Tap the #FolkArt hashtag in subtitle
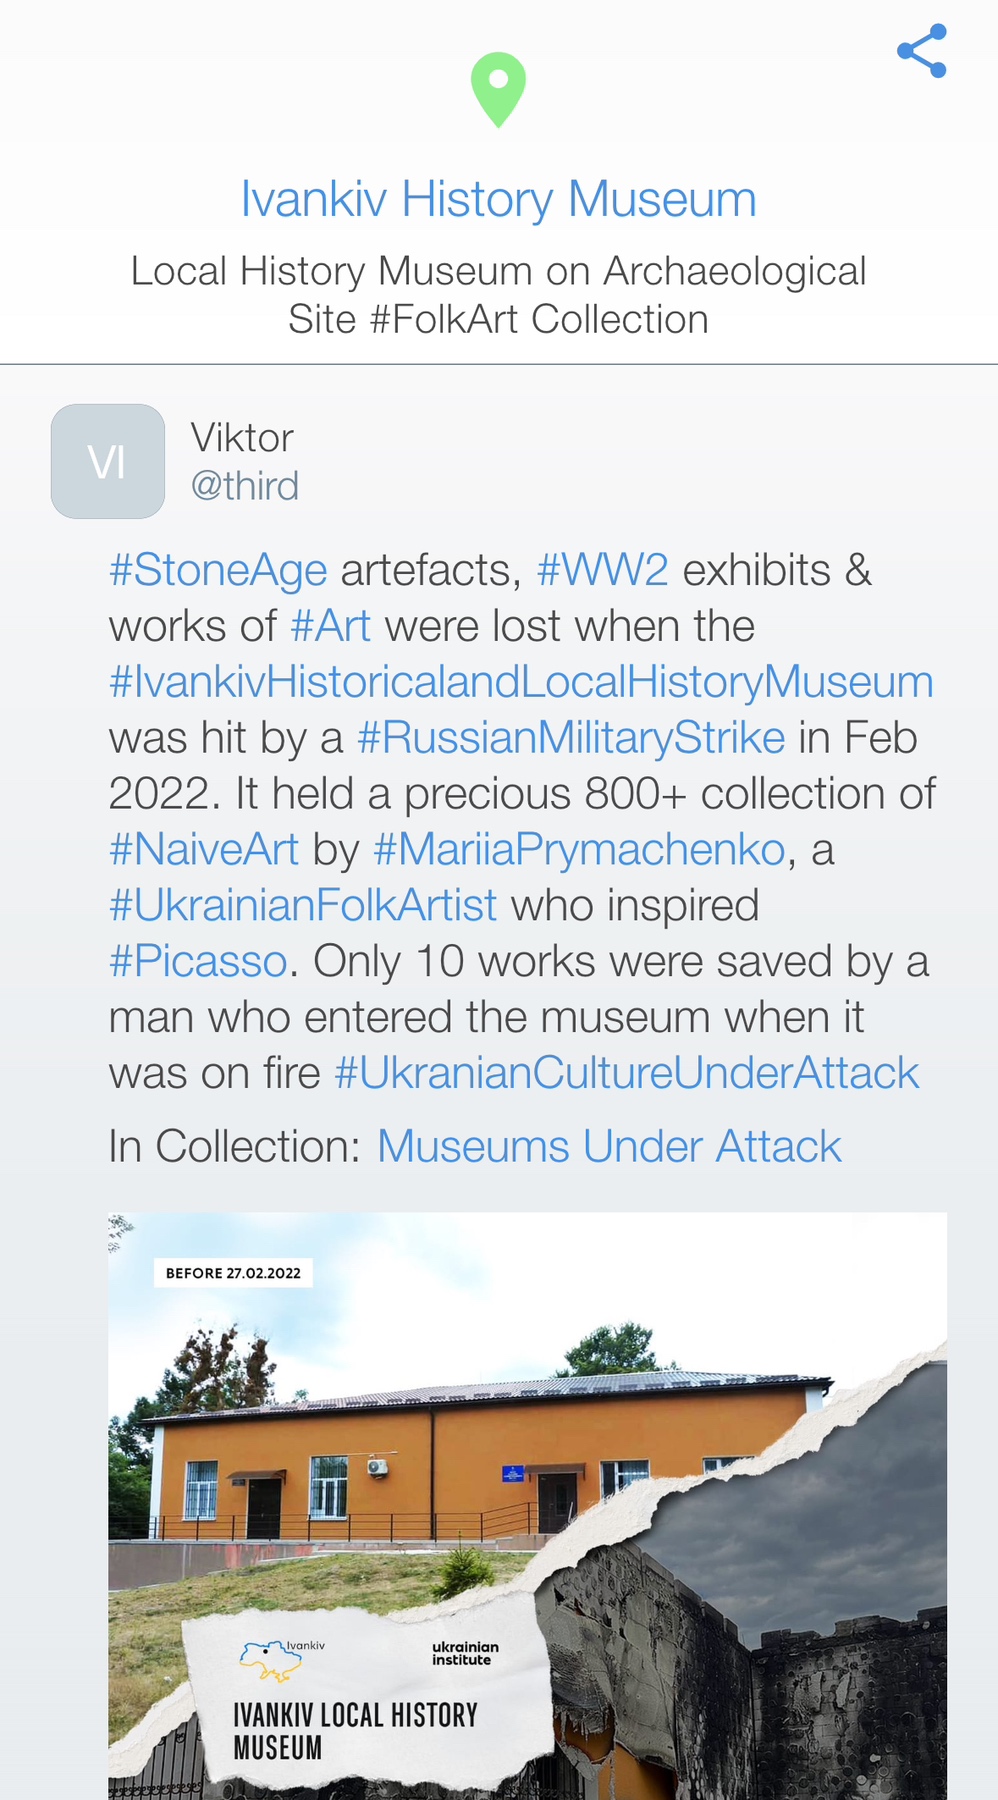Viewport: 998px width, 1800px height. (447, 320)
